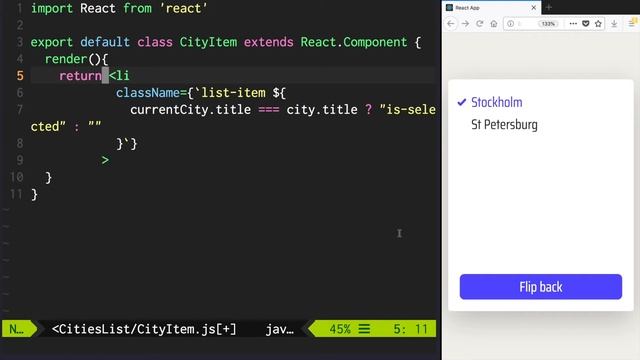640x360 pixels.
Task: Go back in the browser
Action: (451, 24)
